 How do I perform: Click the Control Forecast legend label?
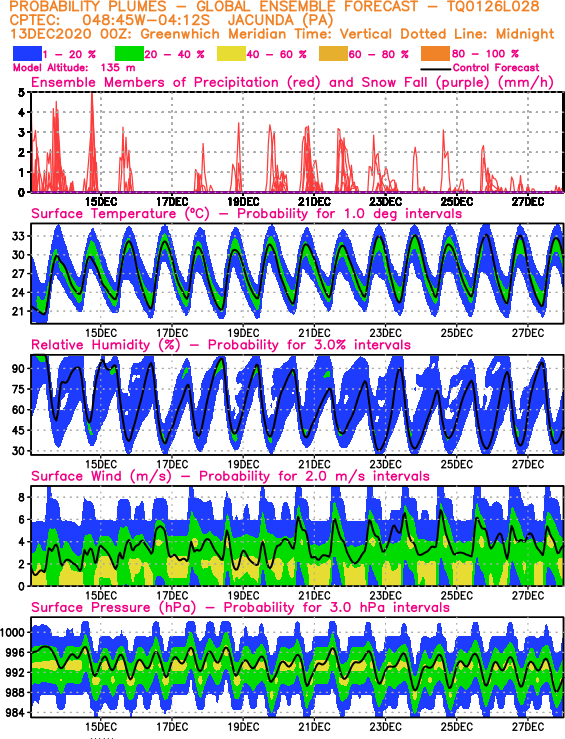(x=496, y=68)
